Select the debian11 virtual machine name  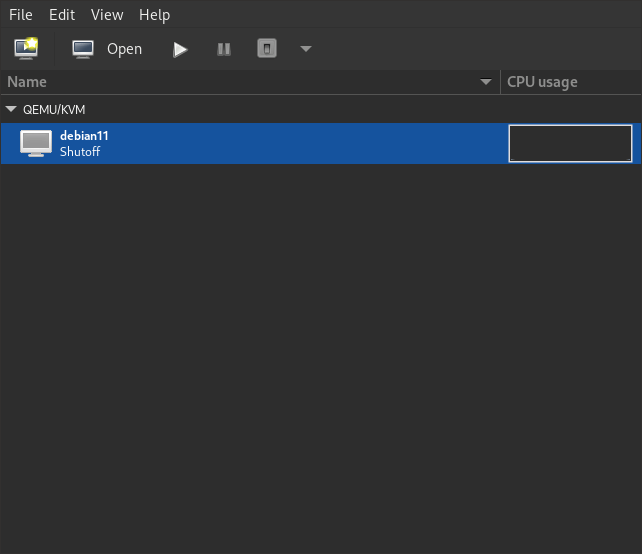[x=84, y=136]
